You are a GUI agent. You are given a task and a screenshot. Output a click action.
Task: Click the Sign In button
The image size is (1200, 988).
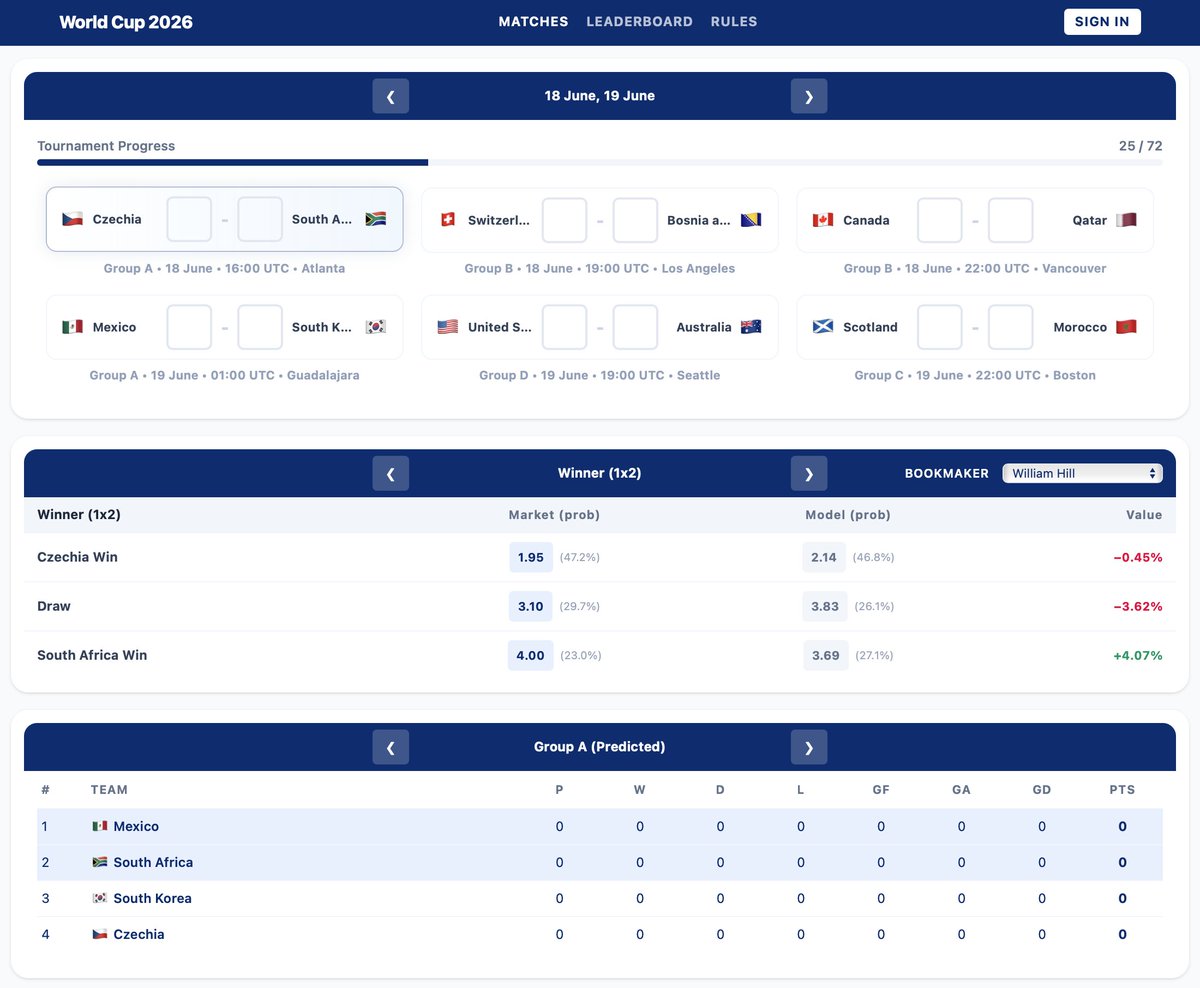tap(1102, 22)
